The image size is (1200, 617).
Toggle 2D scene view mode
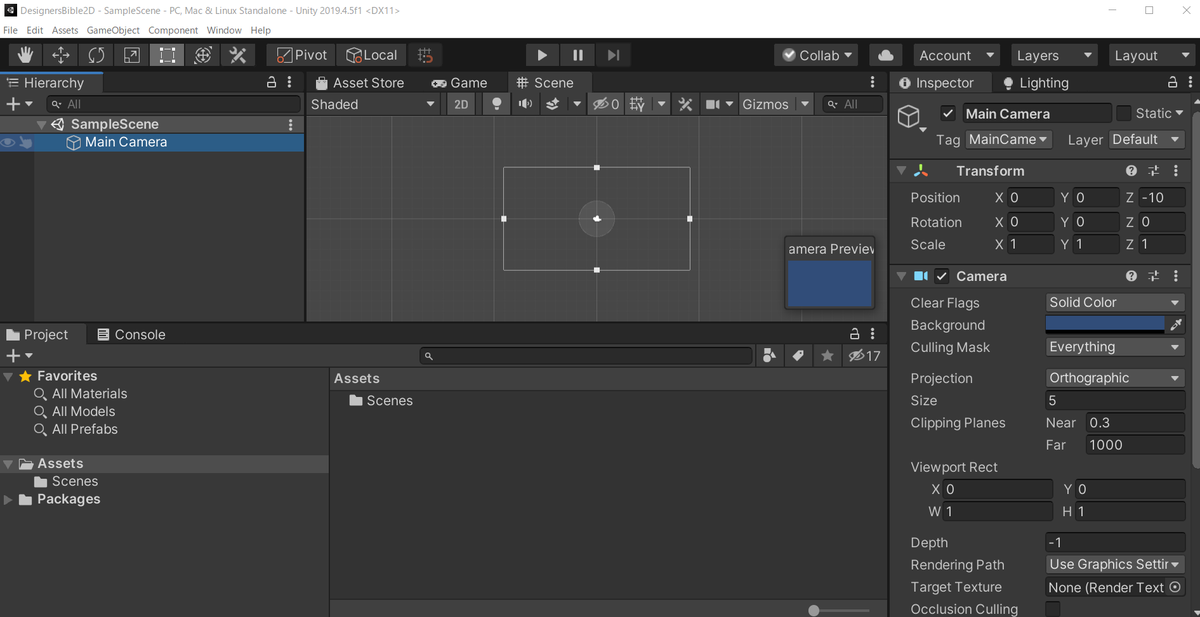point(461,104)
